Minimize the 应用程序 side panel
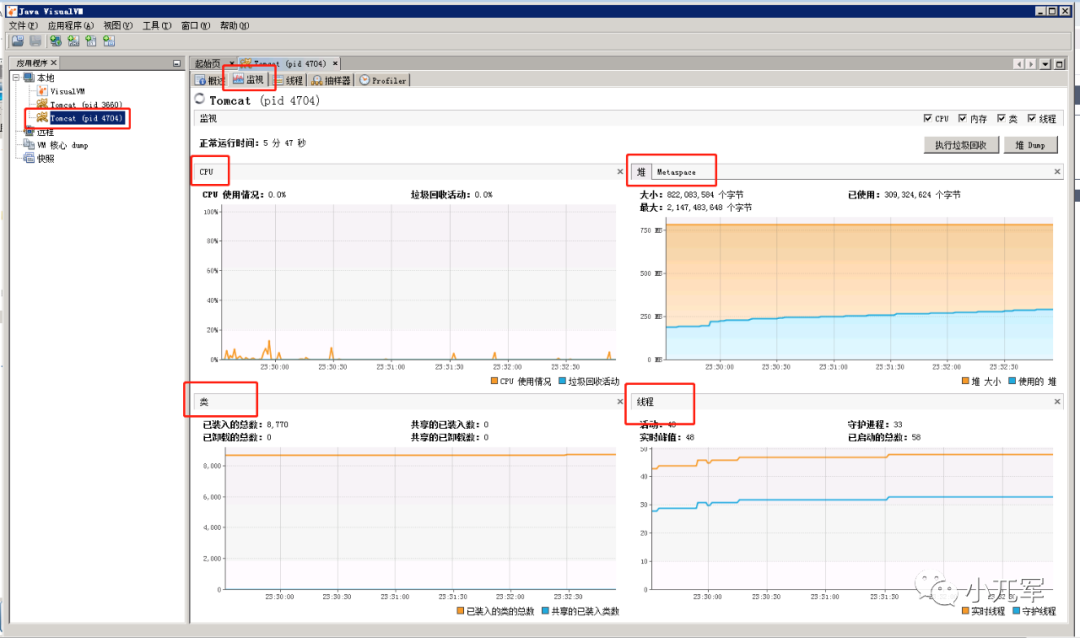Image resolution: width=1080 pixels, height=638 pixels. [177, 63]
